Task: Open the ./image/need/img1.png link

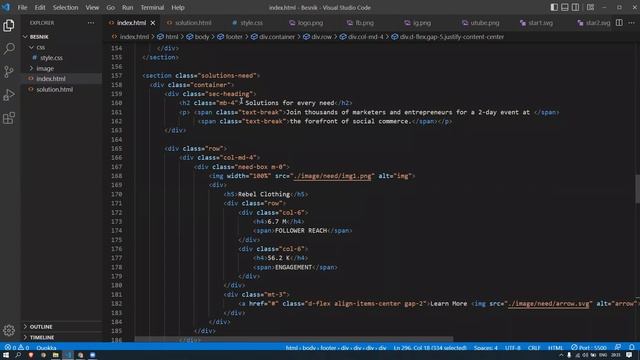Action: 333,176
